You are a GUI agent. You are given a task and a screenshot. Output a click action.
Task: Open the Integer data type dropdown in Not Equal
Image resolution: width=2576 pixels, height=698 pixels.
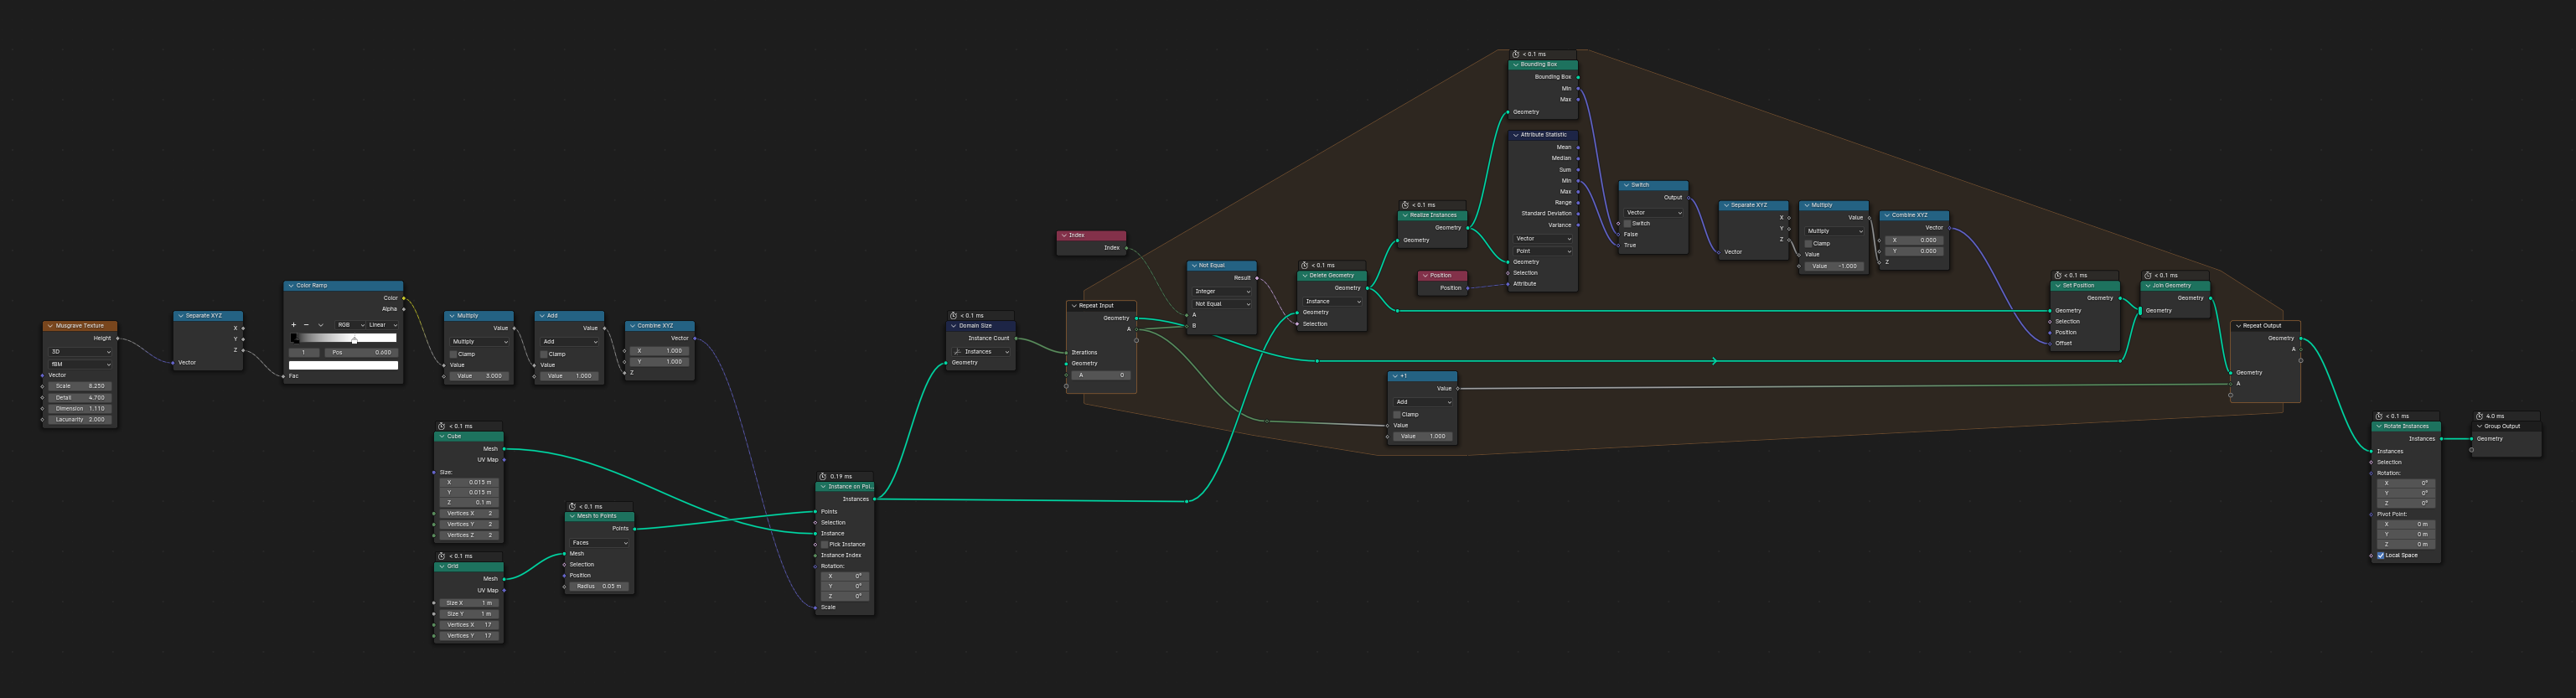click(1221, 291)
